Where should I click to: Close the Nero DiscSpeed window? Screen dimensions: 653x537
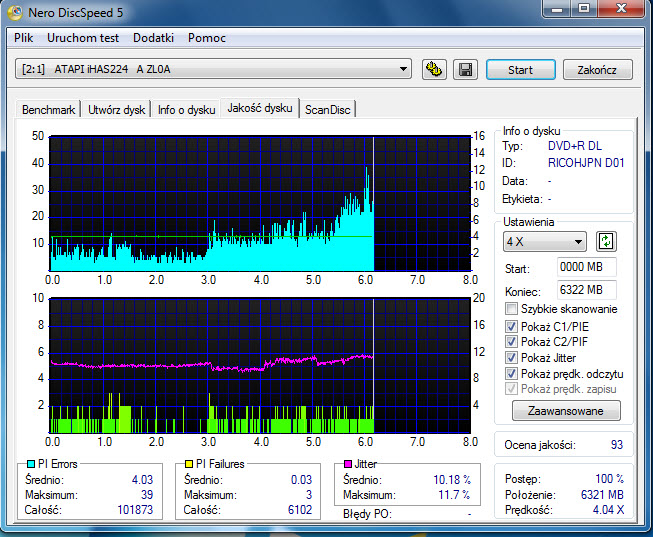pos(621,8)
